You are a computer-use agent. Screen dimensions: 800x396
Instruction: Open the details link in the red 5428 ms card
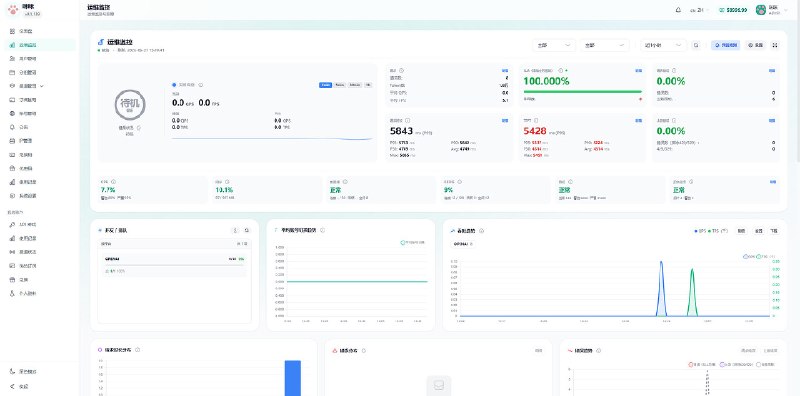(x=638, y=120)
